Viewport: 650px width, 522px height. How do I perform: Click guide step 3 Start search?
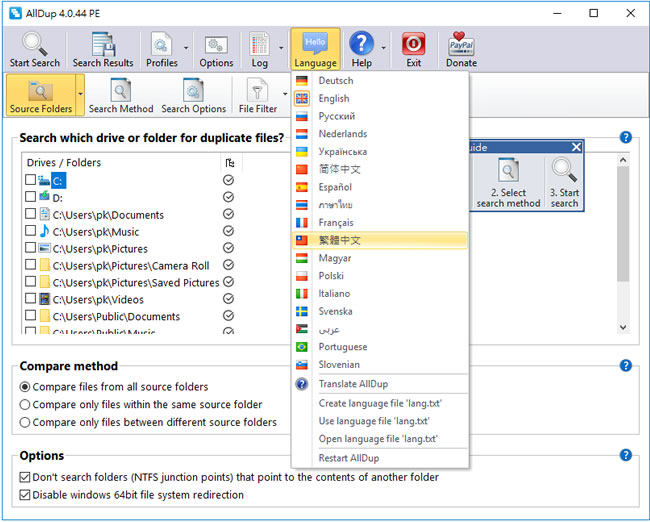[x=564, y=183]
